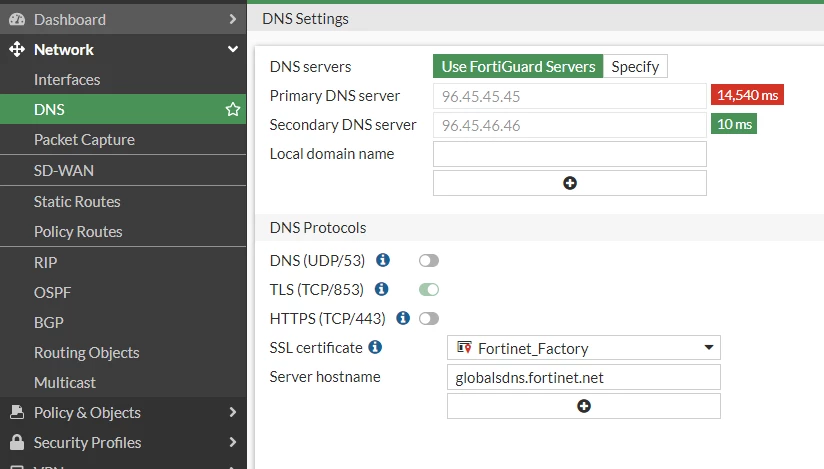Viewport: 824px width, 469px height.
Task: Click info icon beside TLS (TCP/853)
Action: 382,289
